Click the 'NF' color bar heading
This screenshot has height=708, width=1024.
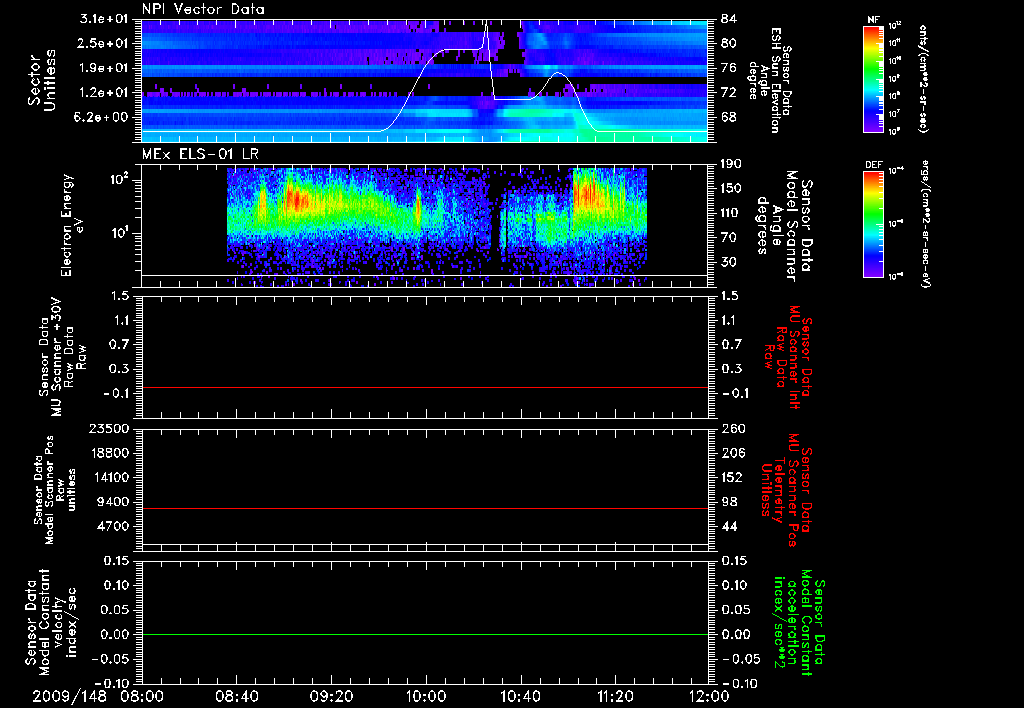tap(873, 20)
